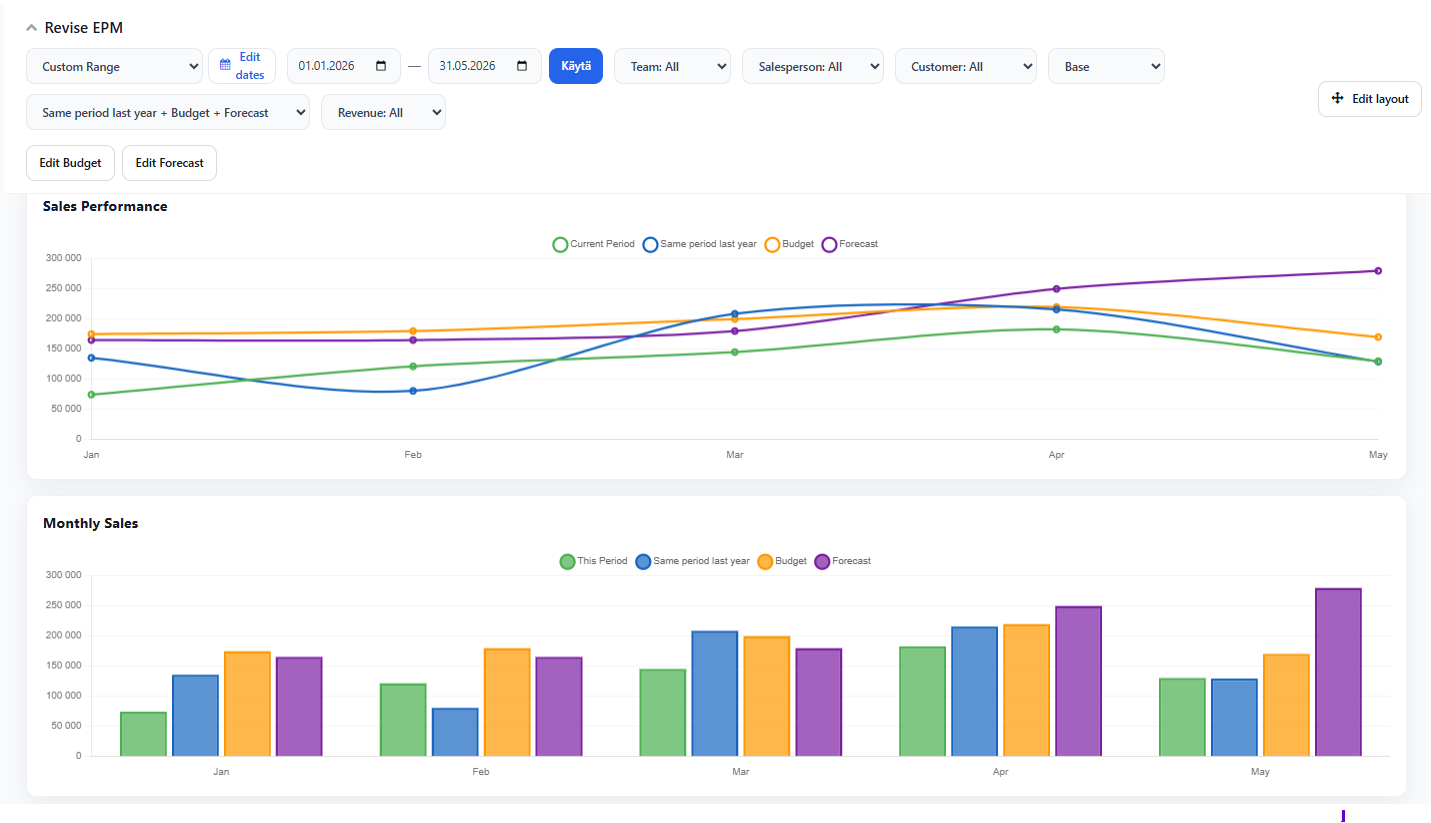This screenshot has width=1431, height=823.
Task: Toggle Forecast line in Sales Performance legend
Action: 850,244
